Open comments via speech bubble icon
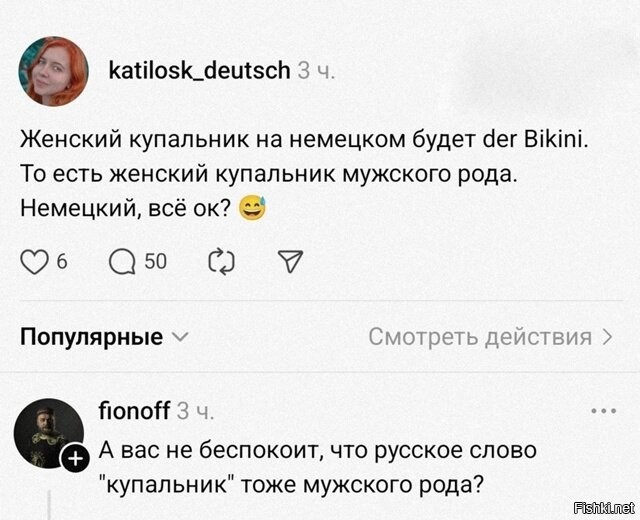 [123, 262]
